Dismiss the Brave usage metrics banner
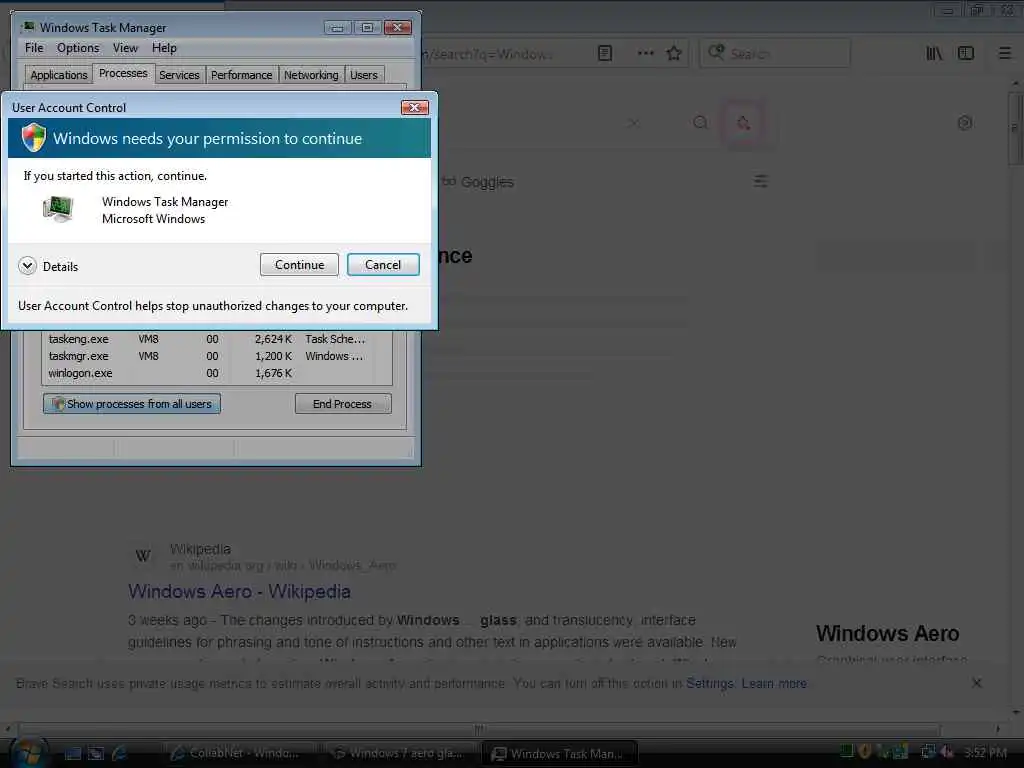The width and height of the screenshot is (1024, 768). [976, 682]
